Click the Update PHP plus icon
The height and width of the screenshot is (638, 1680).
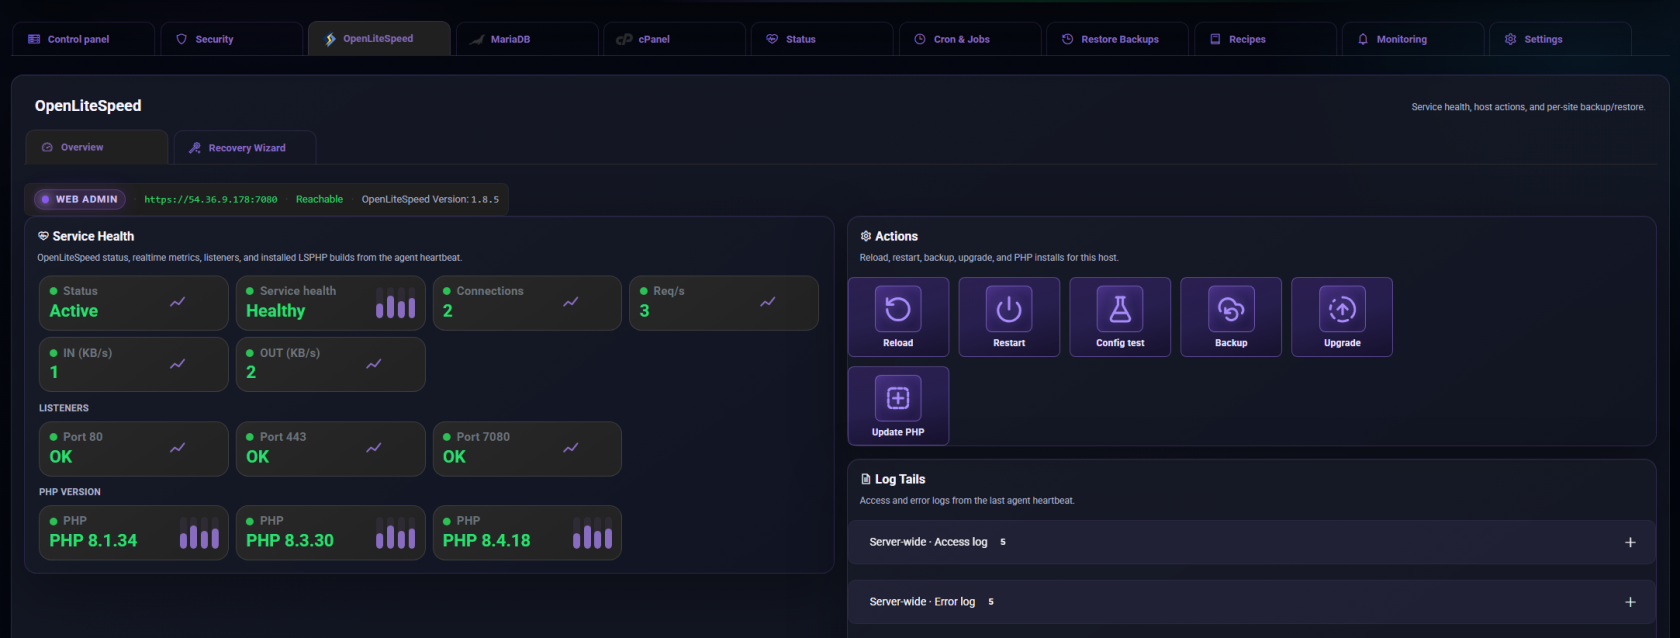point(898,398)
